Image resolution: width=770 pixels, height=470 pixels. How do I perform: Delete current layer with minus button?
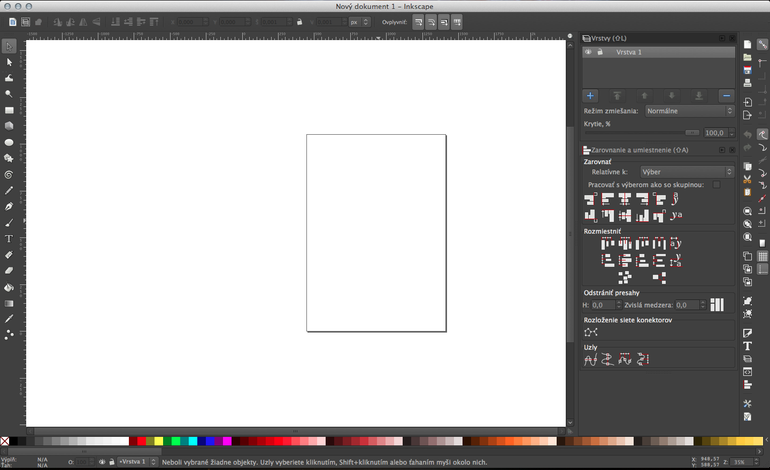pos(726,96)
